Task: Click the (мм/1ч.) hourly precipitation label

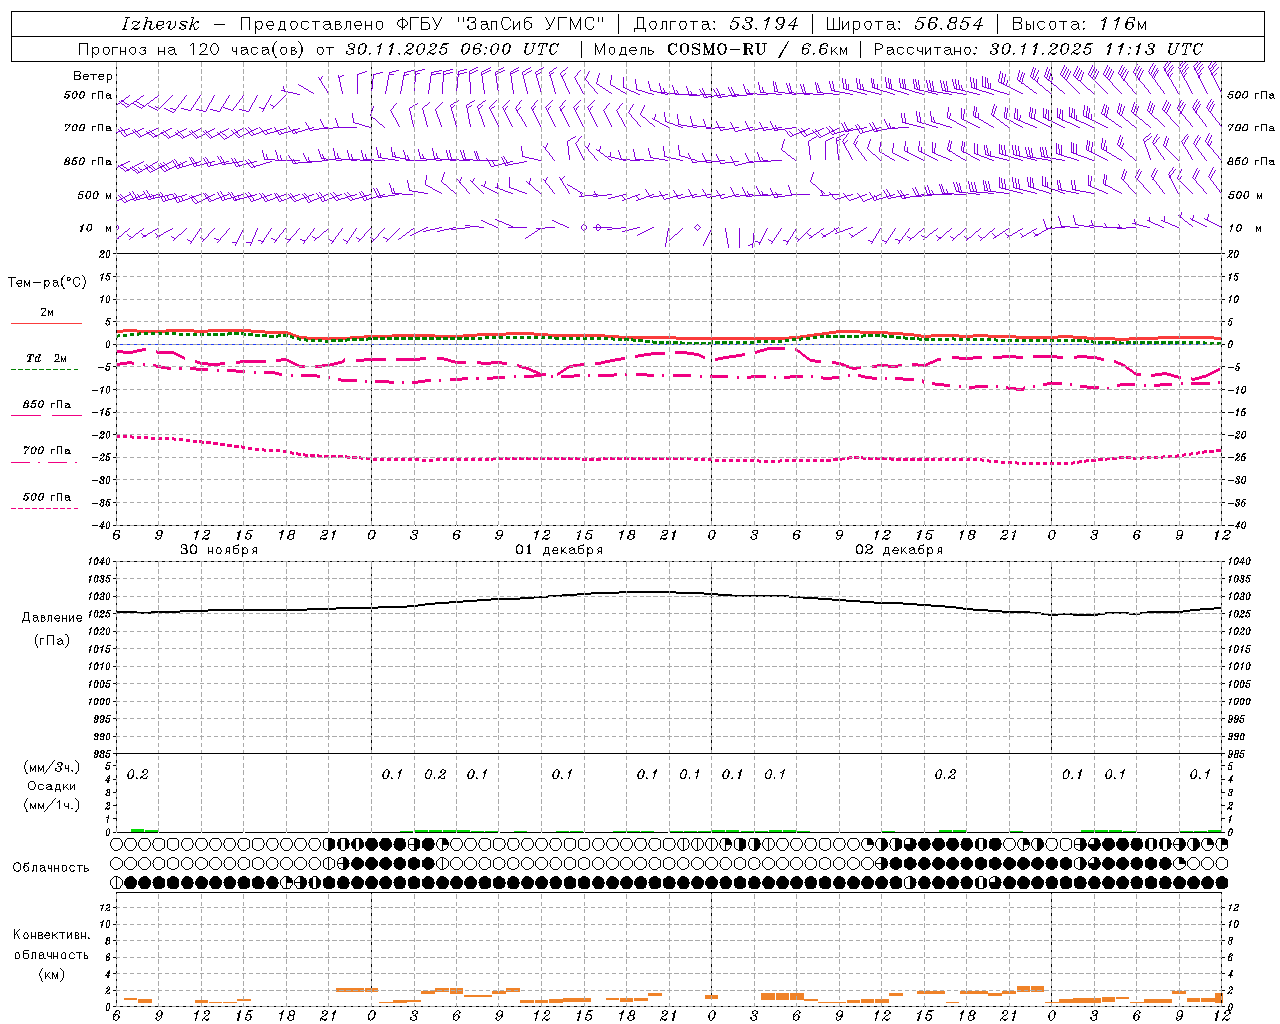Action: (52, 805)
